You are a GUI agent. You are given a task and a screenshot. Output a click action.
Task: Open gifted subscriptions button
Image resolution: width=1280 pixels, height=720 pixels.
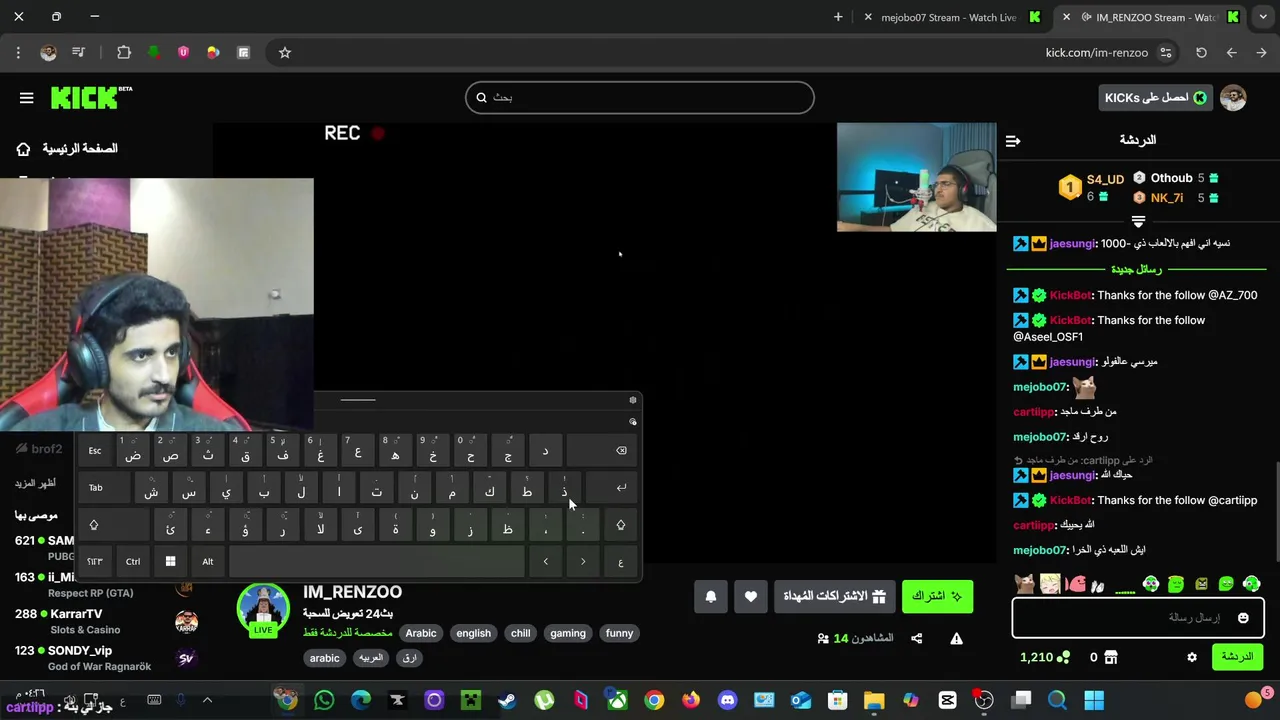click(834, 596)
